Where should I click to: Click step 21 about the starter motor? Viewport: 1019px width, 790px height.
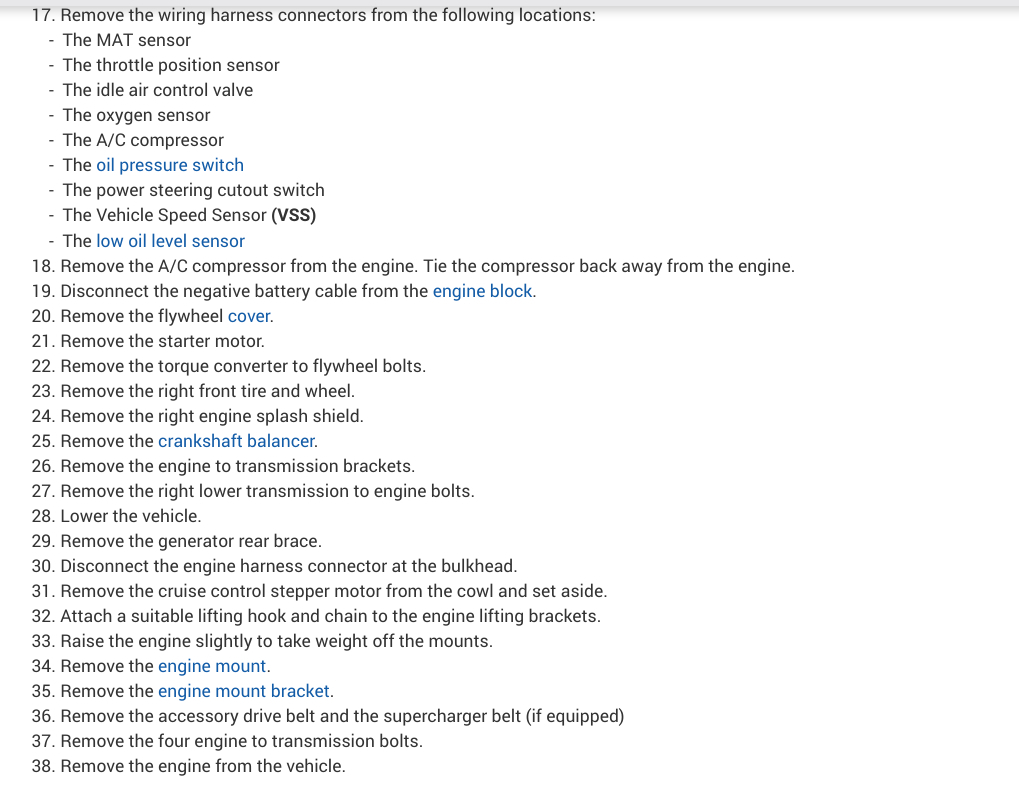click(162, 341)
